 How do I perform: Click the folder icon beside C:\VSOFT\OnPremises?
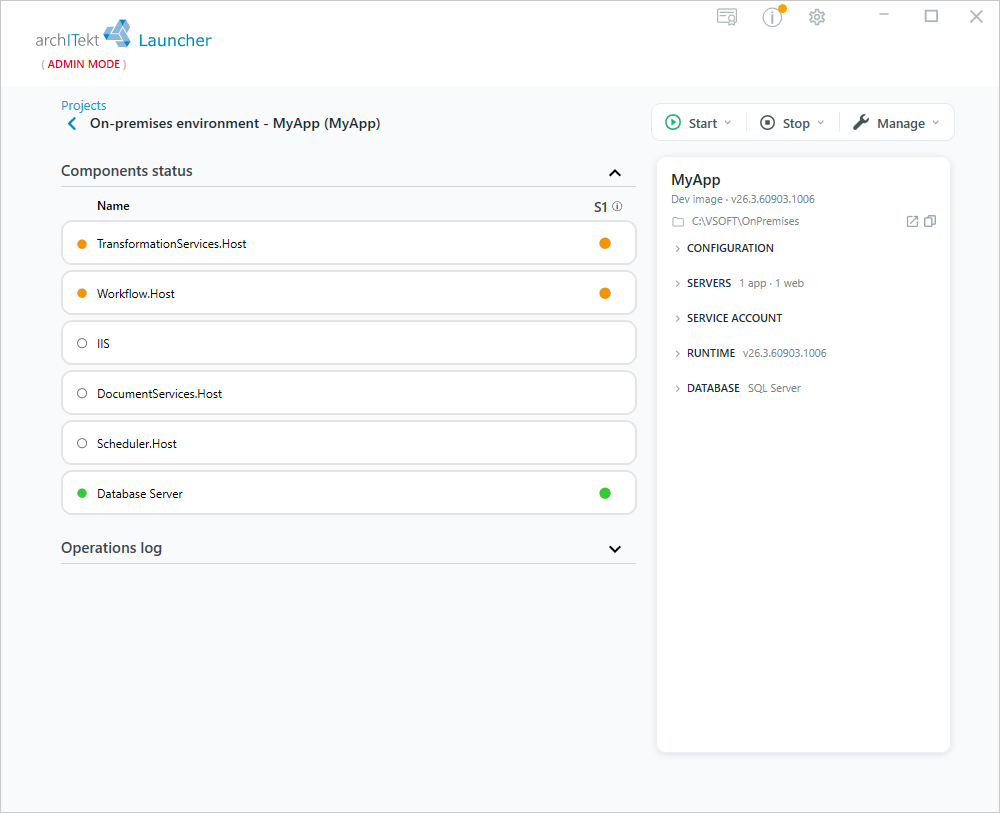pyautogui.click(x=678, y=222)
